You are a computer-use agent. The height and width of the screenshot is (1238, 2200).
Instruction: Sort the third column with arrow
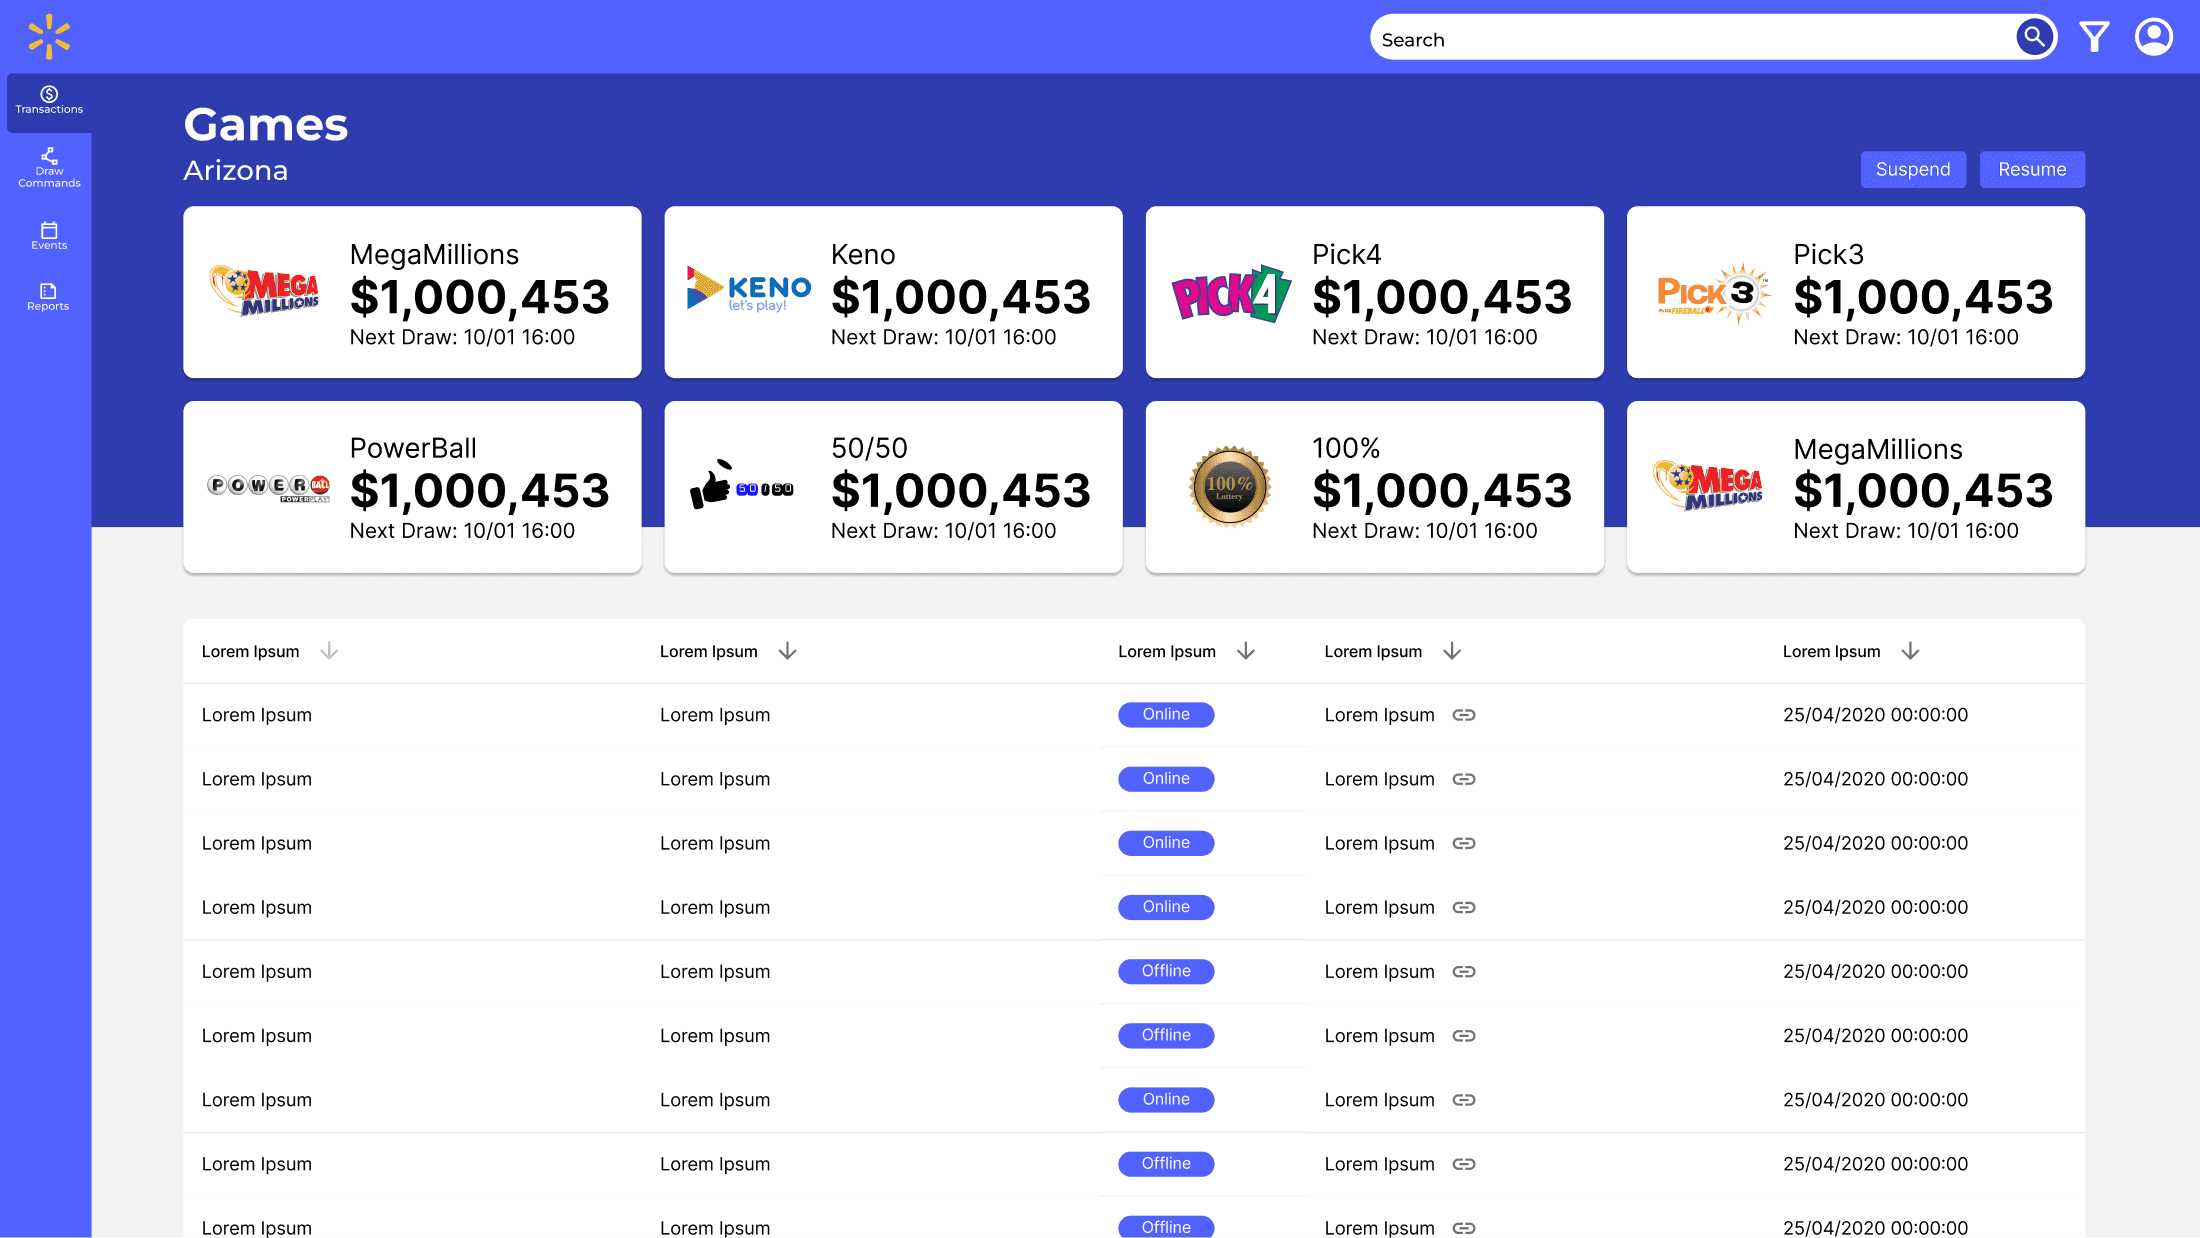tap(1245, 651)
